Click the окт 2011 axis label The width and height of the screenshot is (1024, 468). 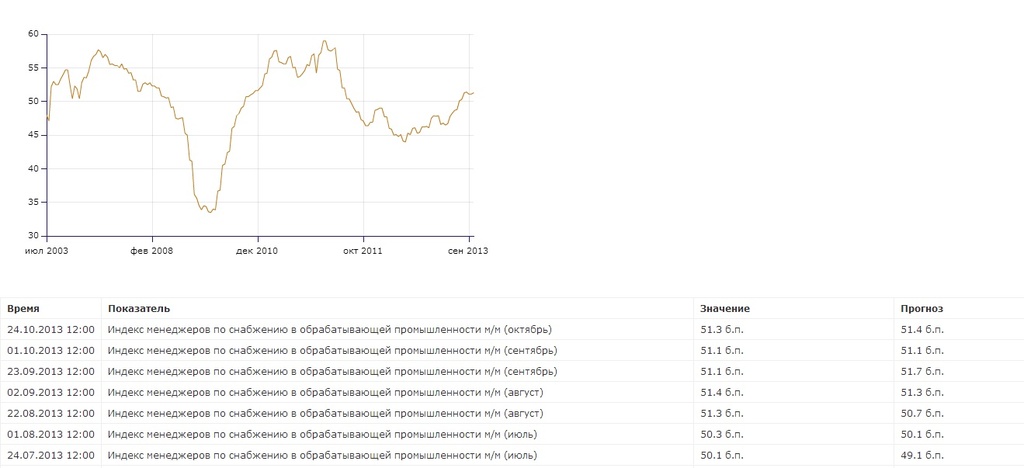[362, 251]
